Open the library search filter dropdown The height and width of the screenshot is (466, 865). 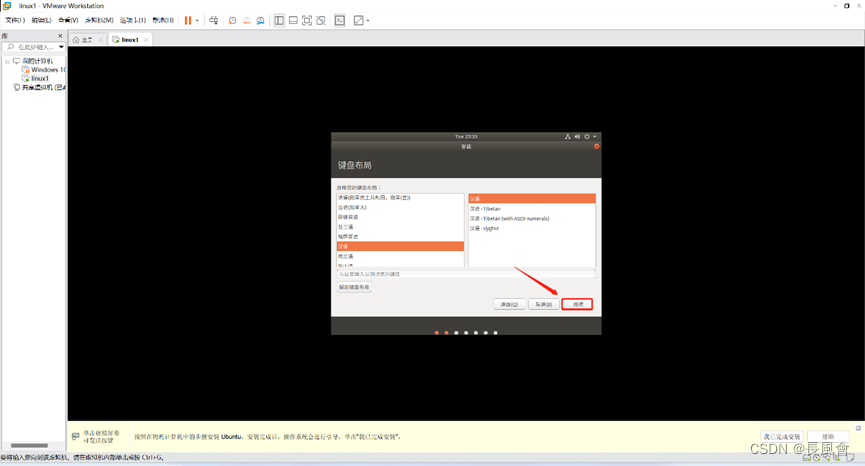point(61,47)
